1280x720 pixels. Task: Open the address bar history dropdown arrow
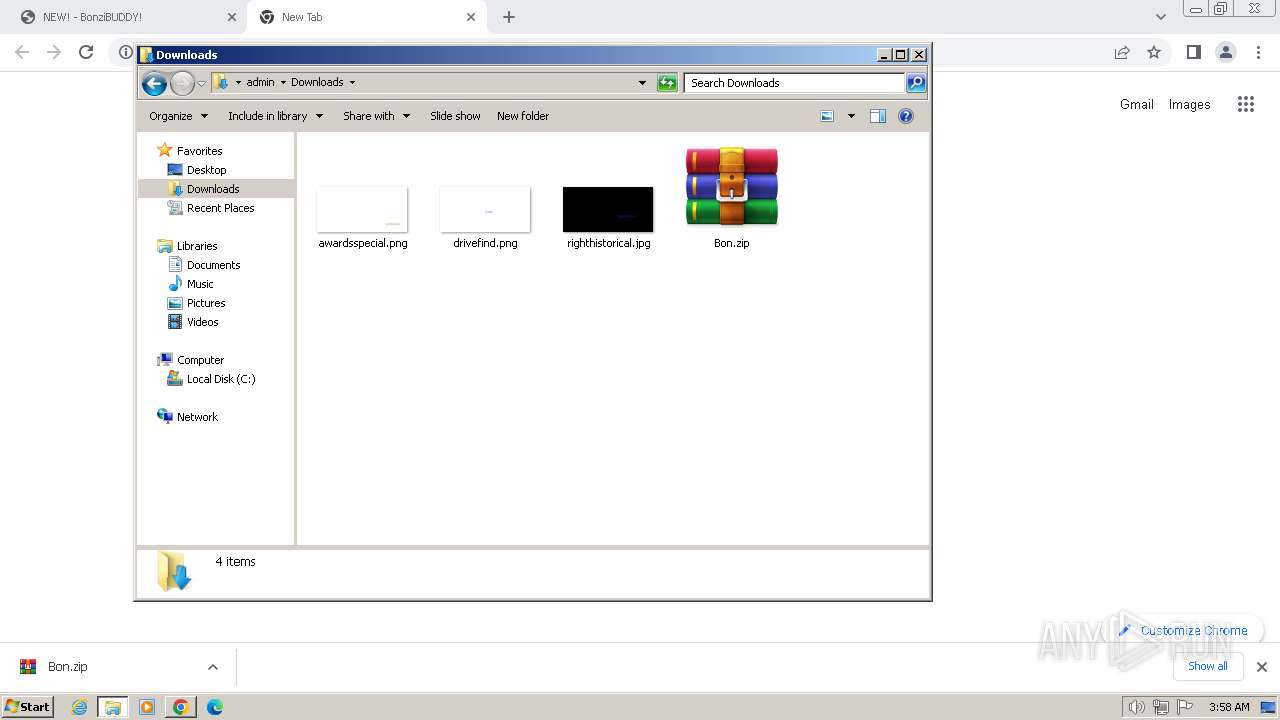(x=642, y=83)
